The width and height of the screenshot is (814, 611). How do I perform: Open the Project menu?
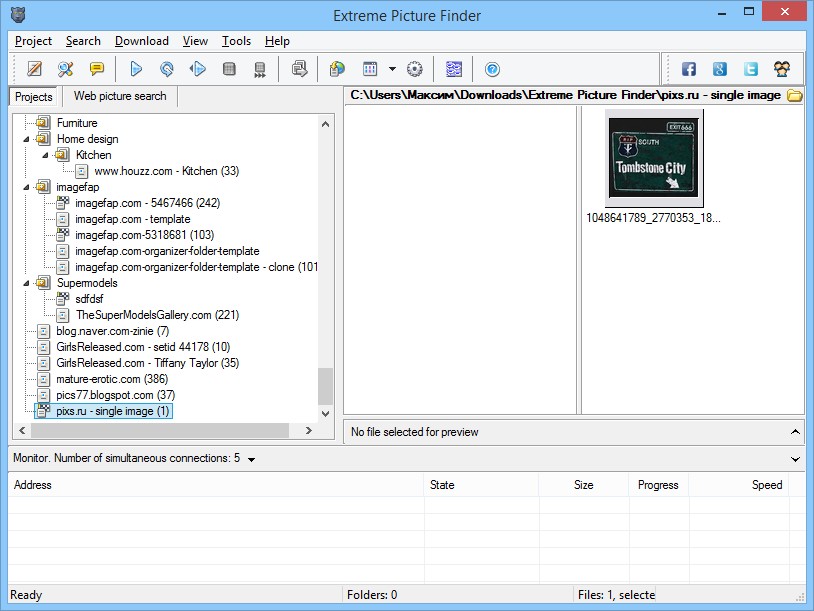(33, 41)
